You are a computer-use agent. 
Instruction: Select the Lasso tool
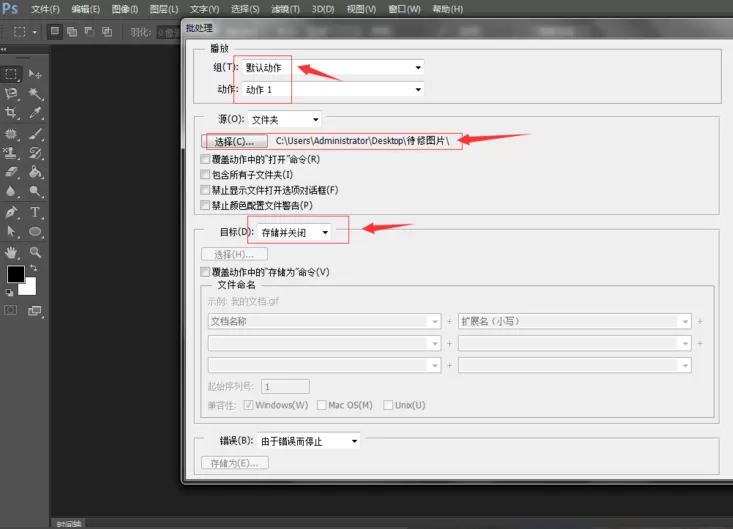tap(11, 93)
